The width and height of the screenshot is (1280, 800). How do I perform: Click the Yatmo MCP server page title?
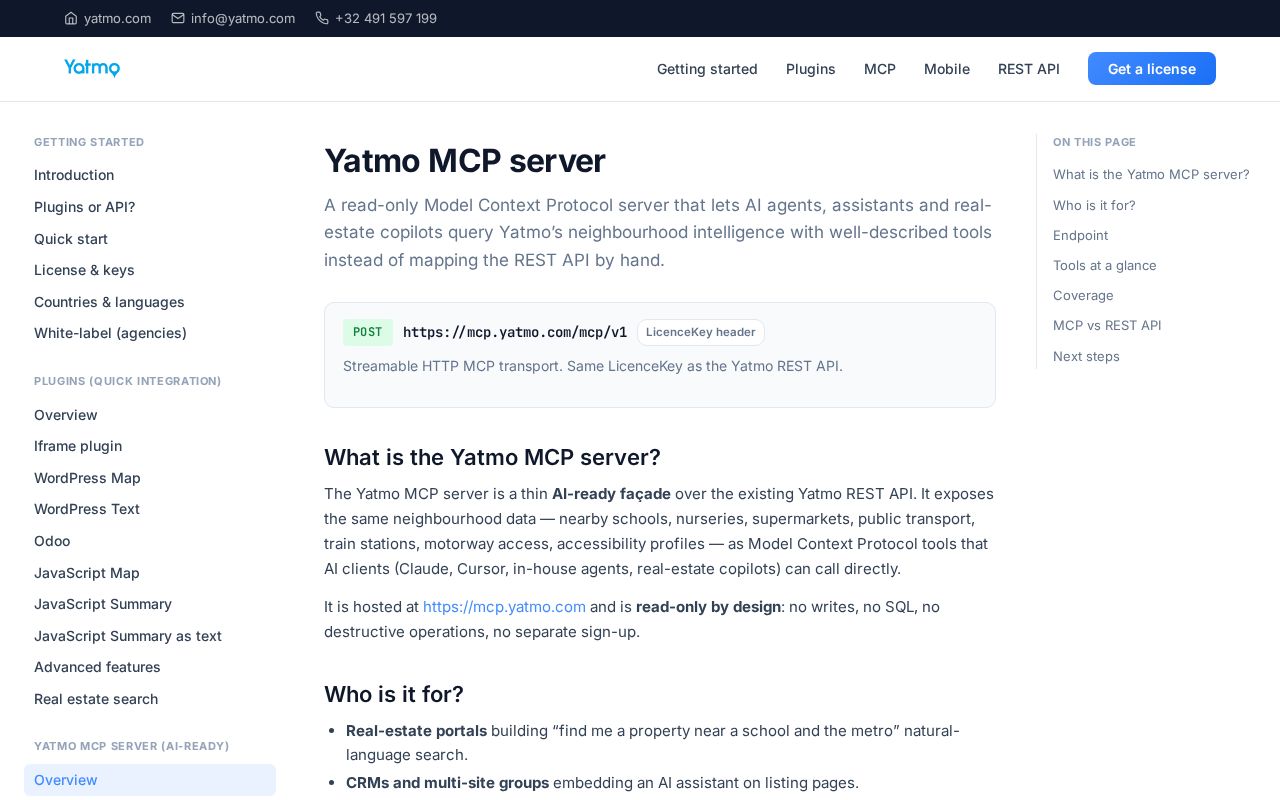[x=465, y=161]
